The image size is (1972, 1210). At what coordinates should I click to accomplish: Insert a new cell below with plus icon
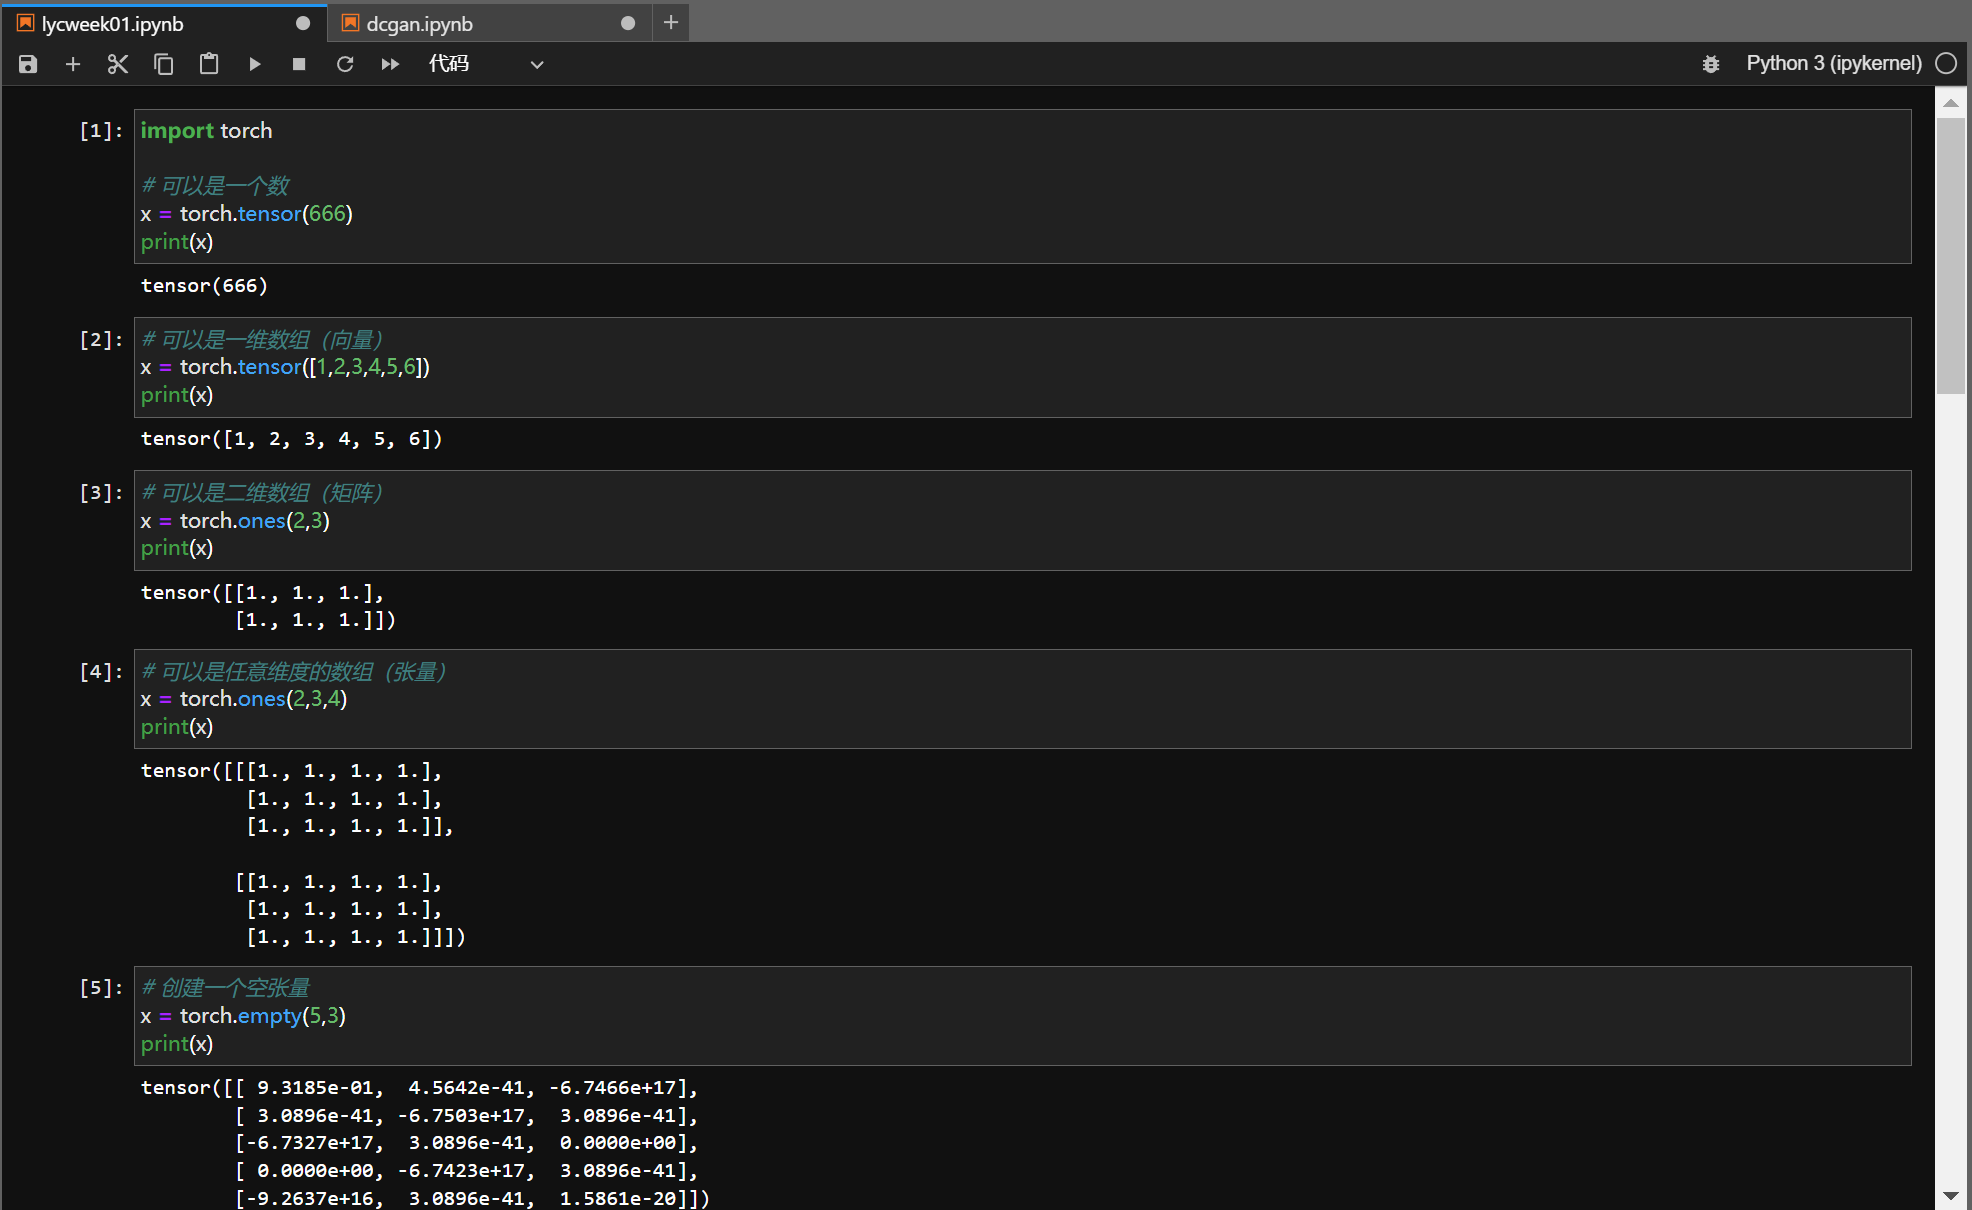click(72, 64)
